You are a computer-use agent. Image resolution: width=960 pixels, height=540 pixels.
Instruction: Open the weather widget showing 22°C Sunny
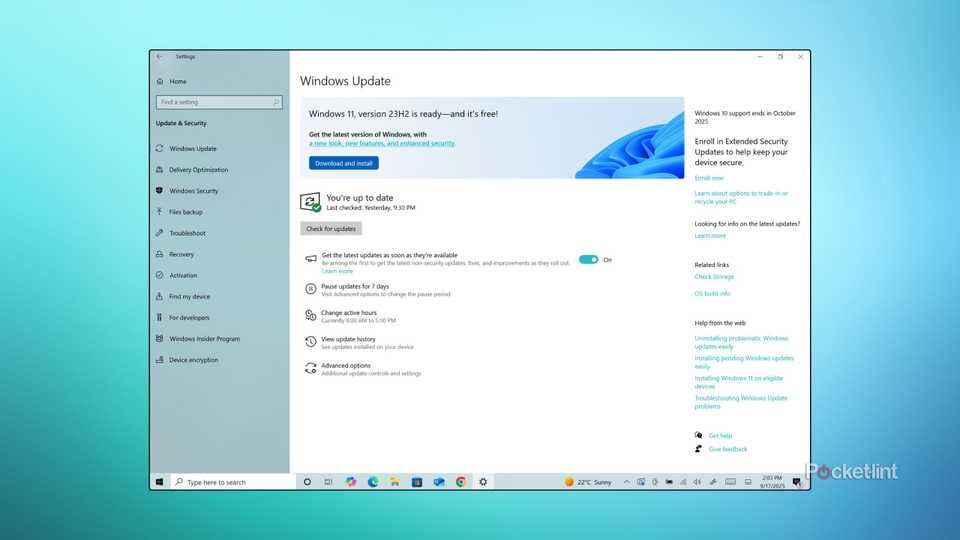pos(588,482)
